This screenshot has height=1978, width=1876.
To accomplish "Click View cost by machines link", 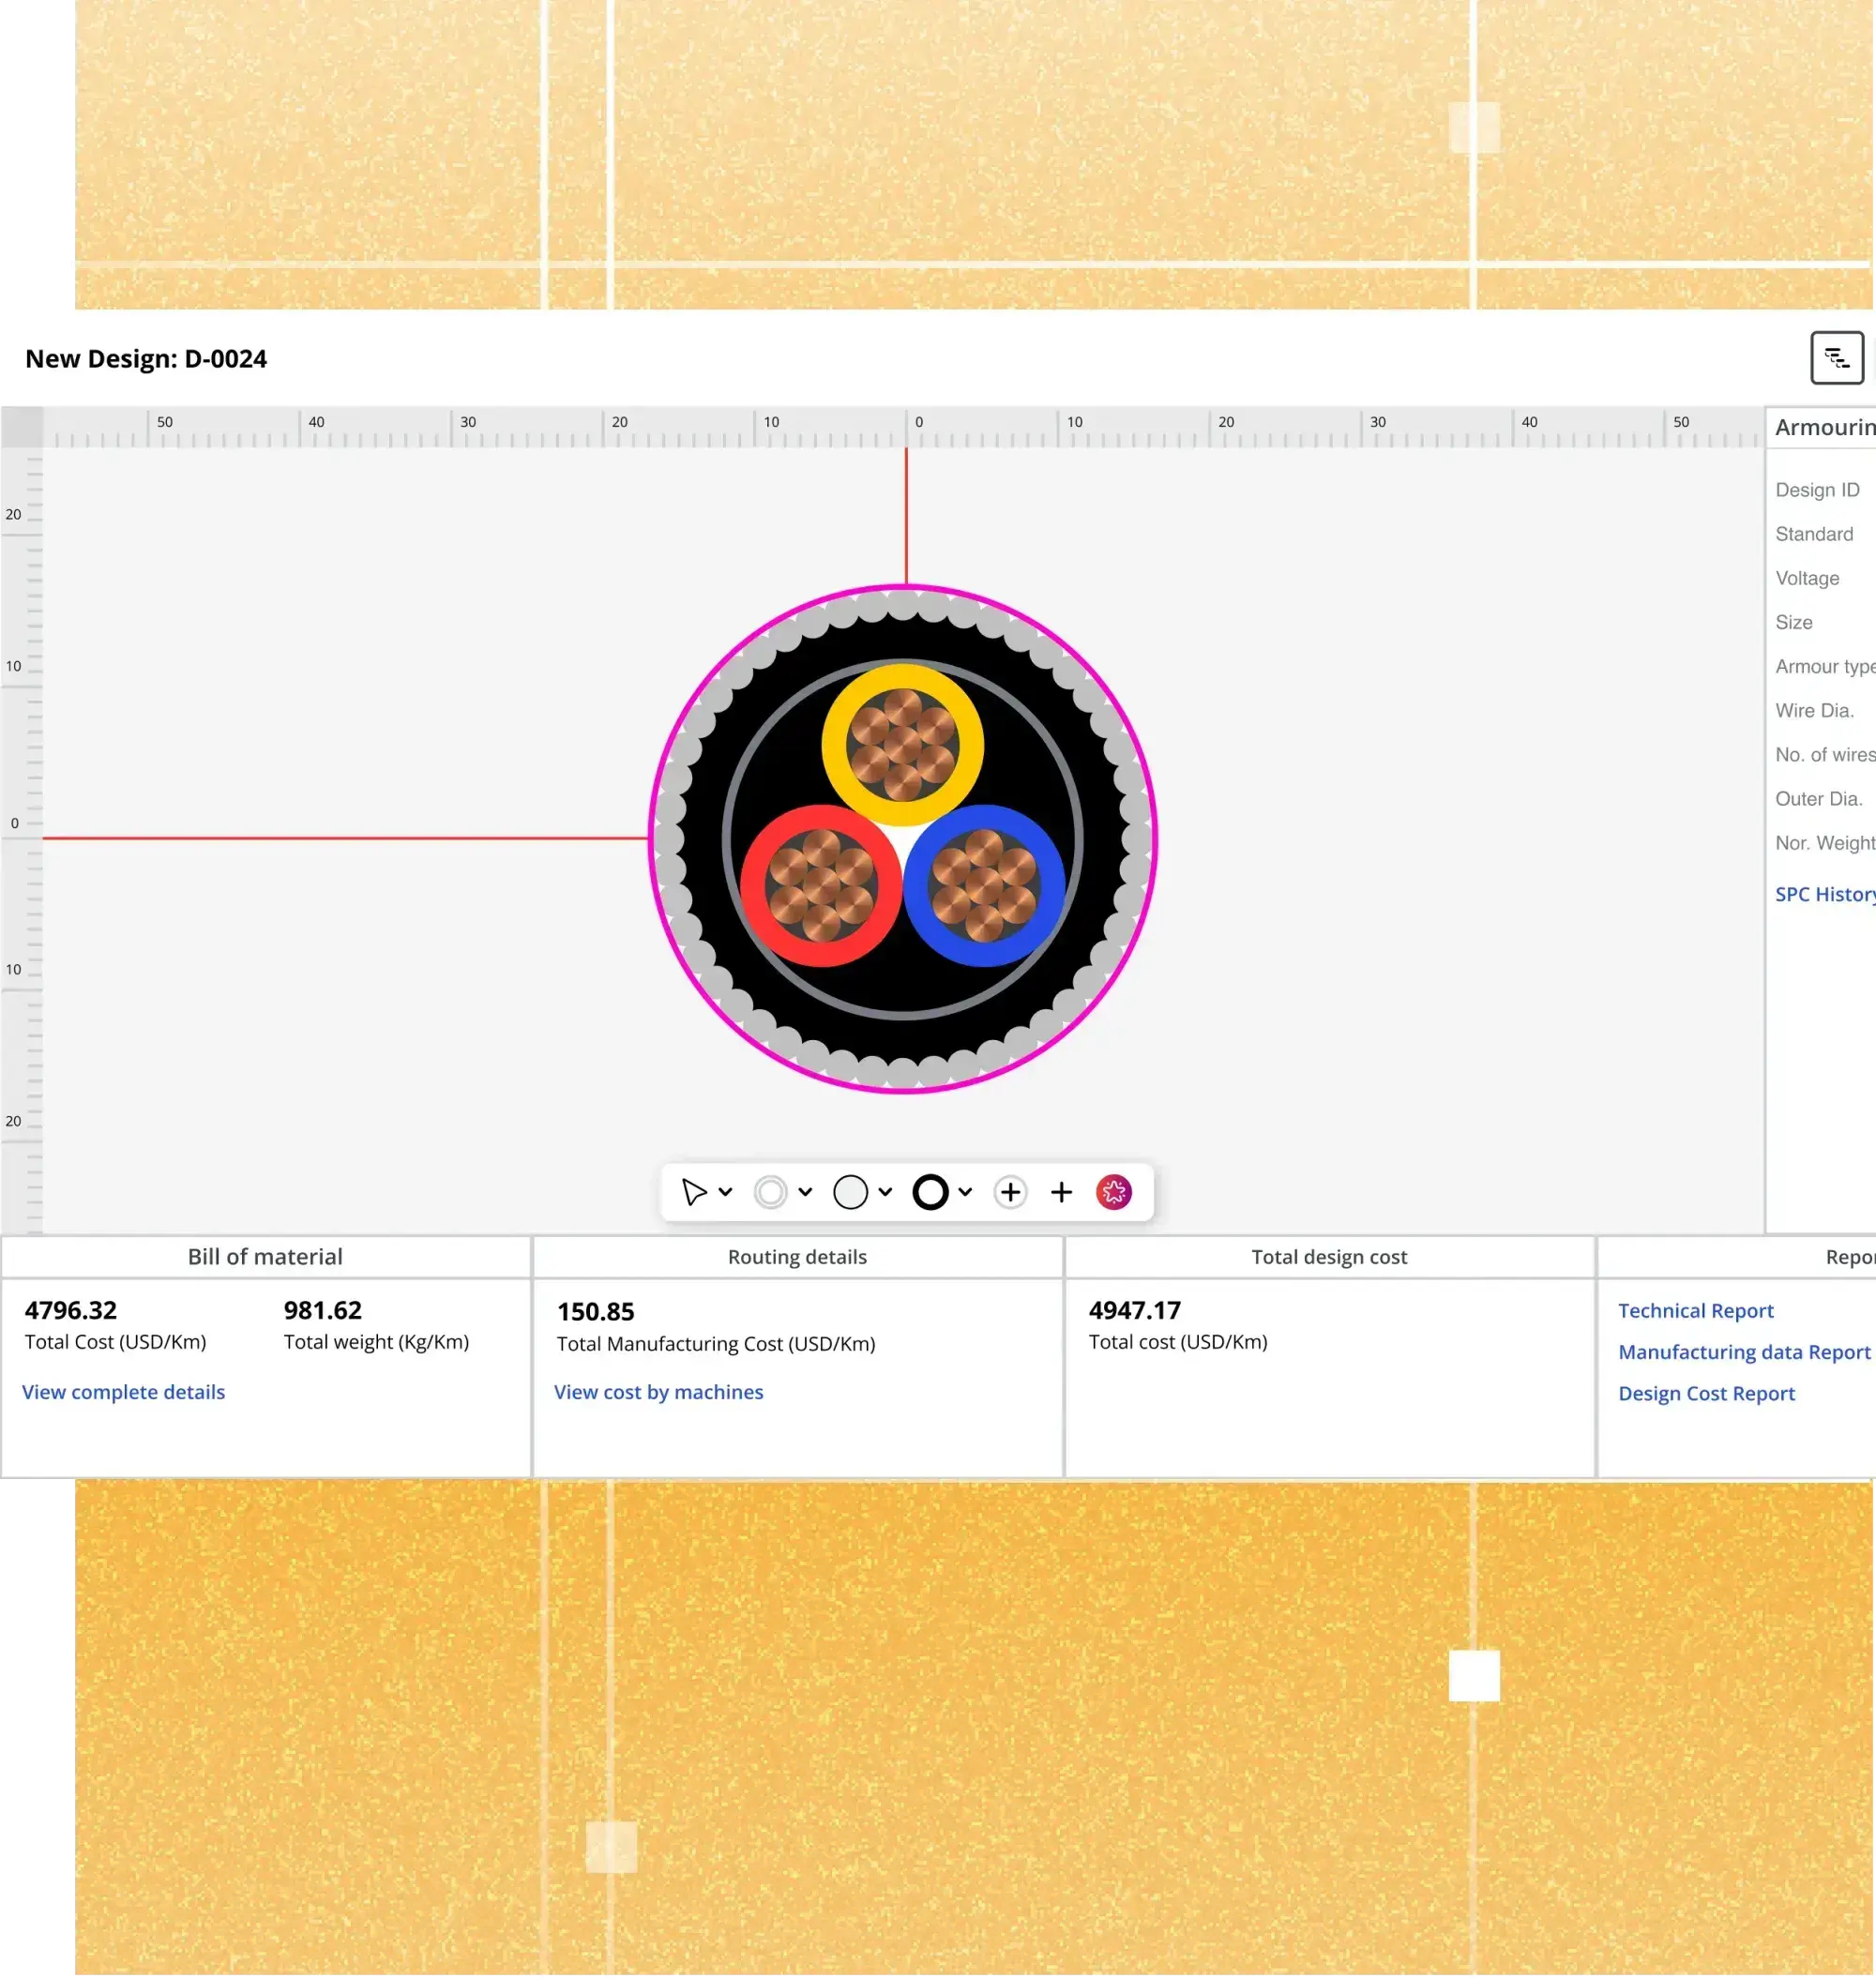I will (658, 1392).
